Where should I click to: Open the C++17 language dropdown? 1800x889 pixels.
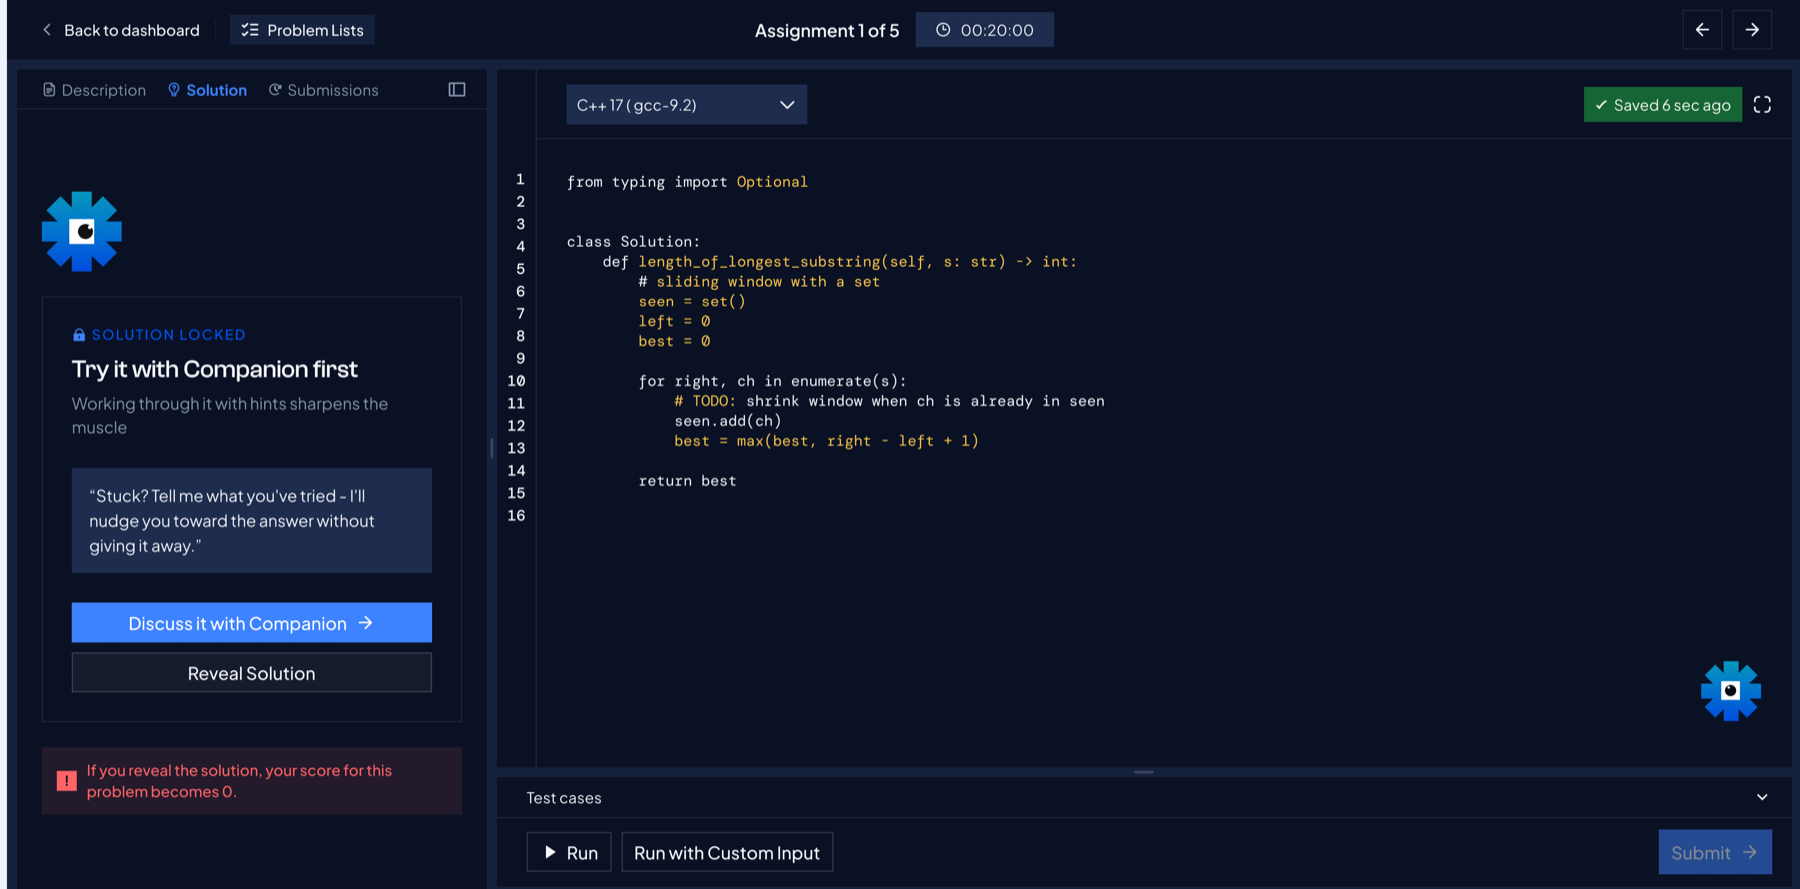686,105
